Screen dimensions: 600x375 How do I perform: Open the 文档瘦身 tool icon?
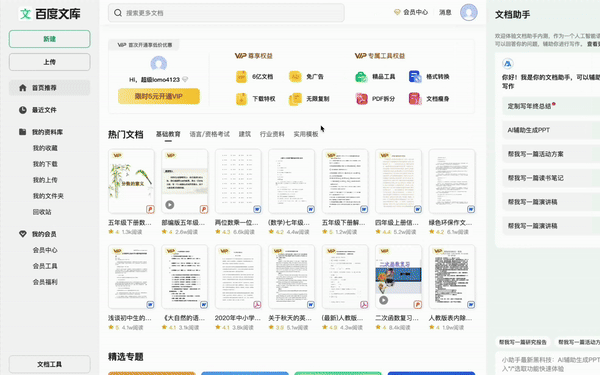[x=415, y=99]
